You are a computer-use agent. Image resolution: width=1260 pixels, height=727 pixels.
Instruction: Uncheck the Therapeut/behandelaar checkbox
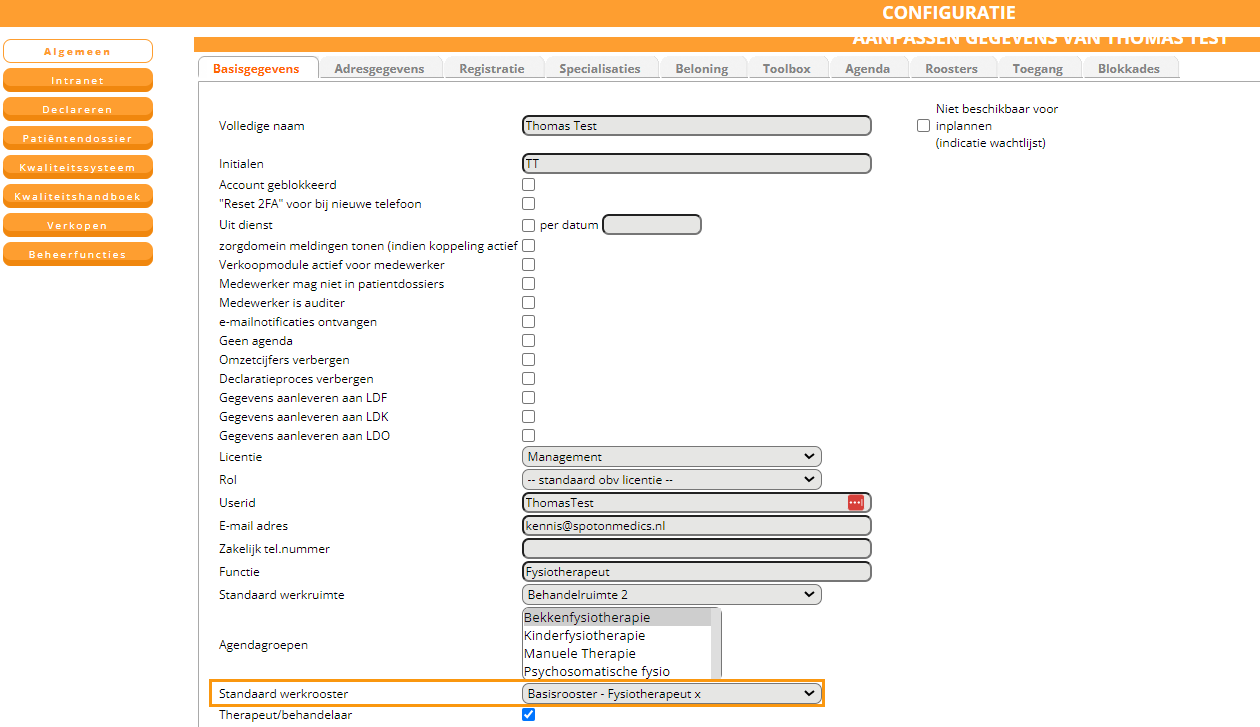pos(529,715)
